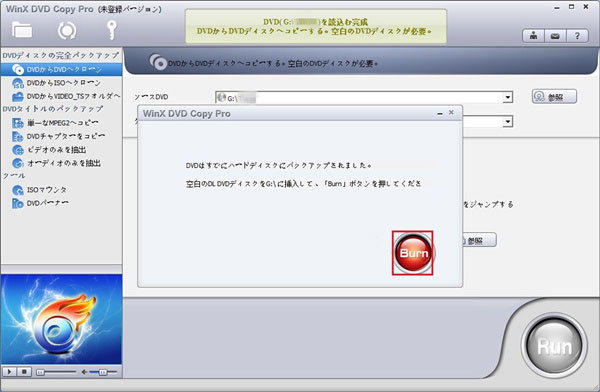Click the DVDディスクの完全バックアップ section header

[x=61, y=56]
